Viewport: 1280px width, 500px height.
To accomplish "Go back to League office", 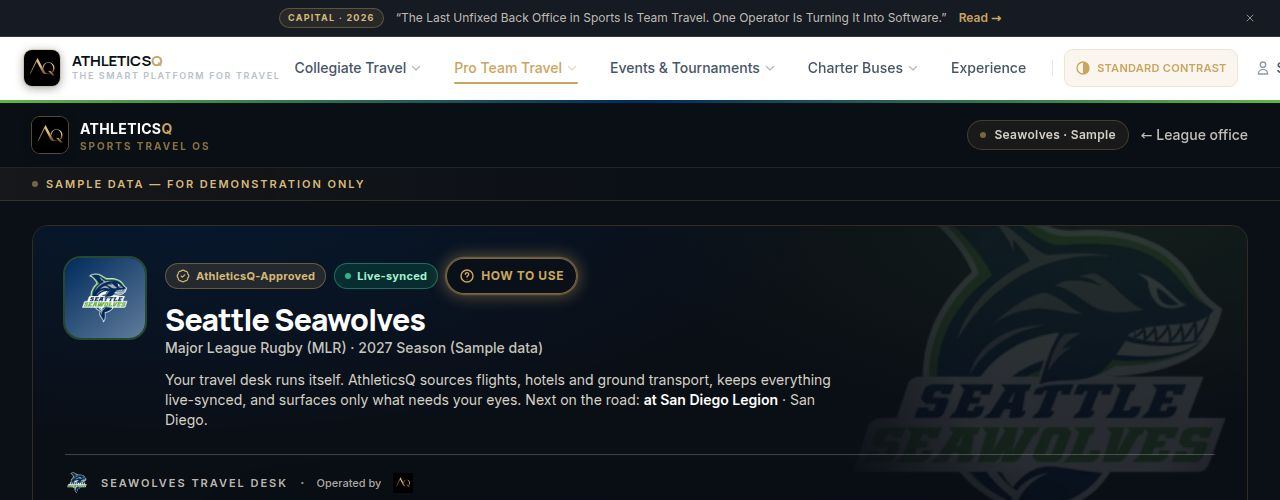I will click(1194, 135).
